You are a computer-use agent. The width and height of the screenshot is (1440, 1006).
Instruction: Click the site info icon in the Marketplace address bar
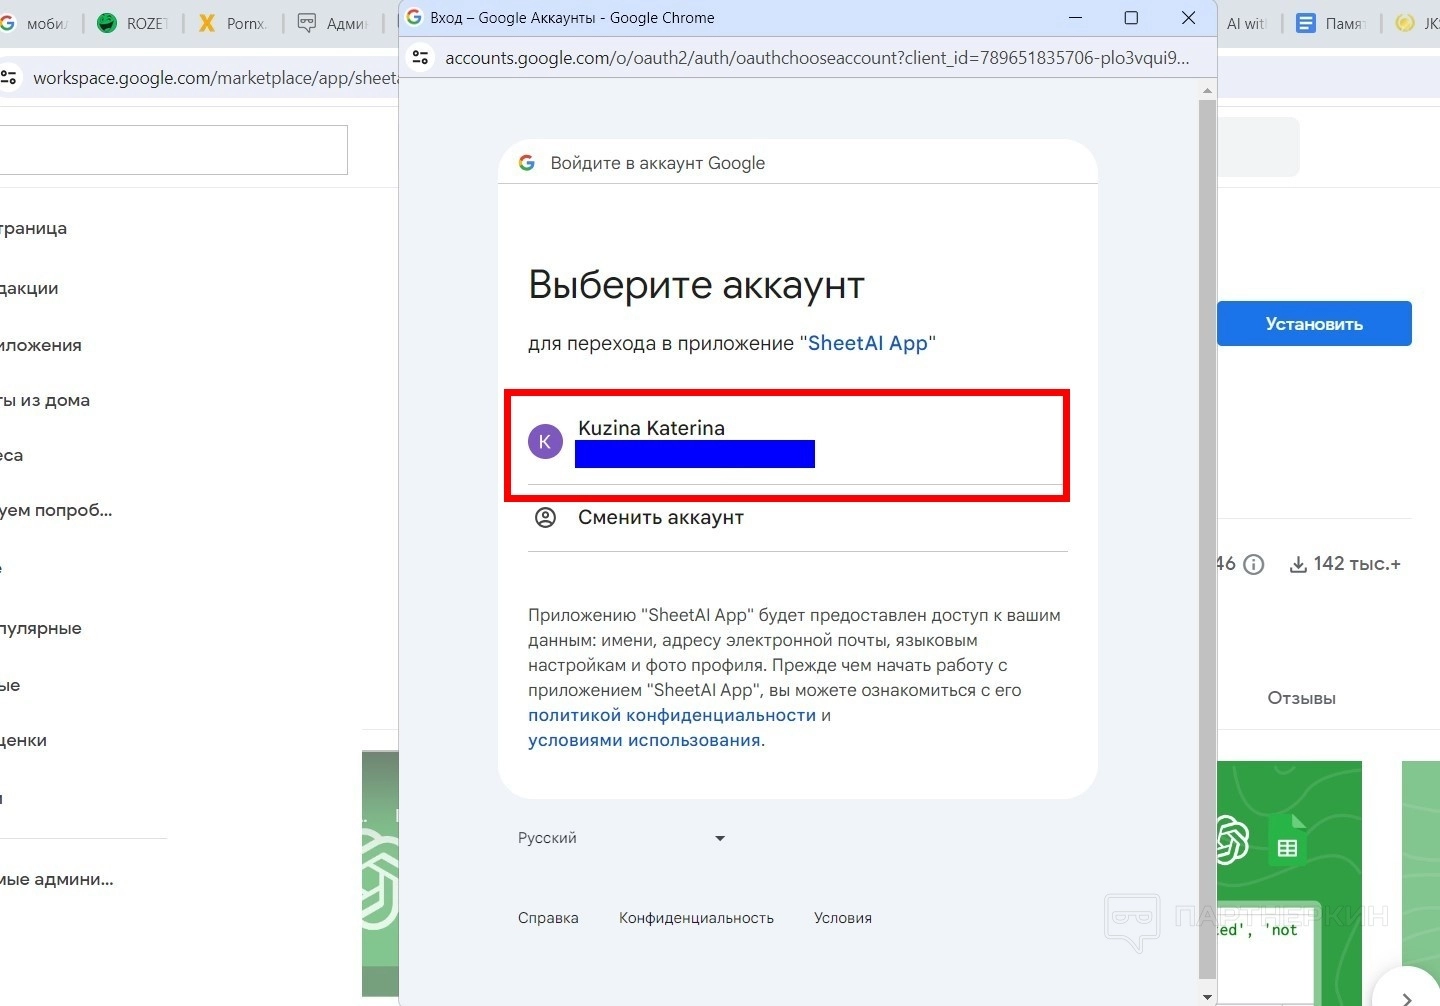10,78
